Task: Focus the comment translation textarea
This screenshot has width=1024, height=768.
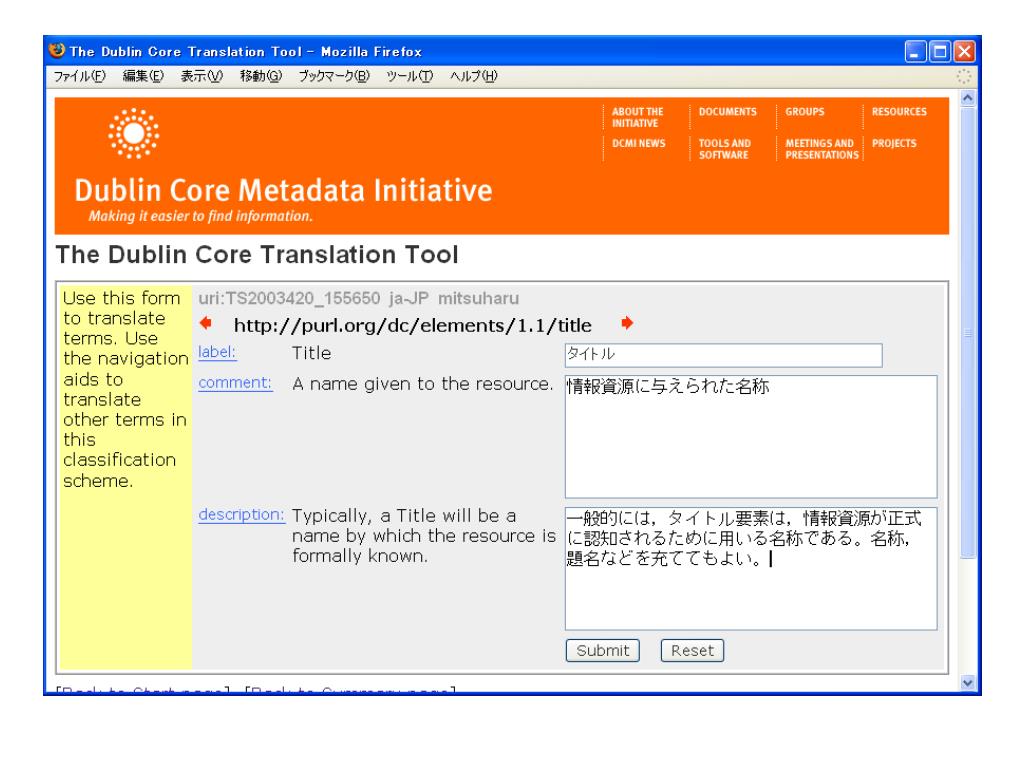Action: (x=751, y=436)
